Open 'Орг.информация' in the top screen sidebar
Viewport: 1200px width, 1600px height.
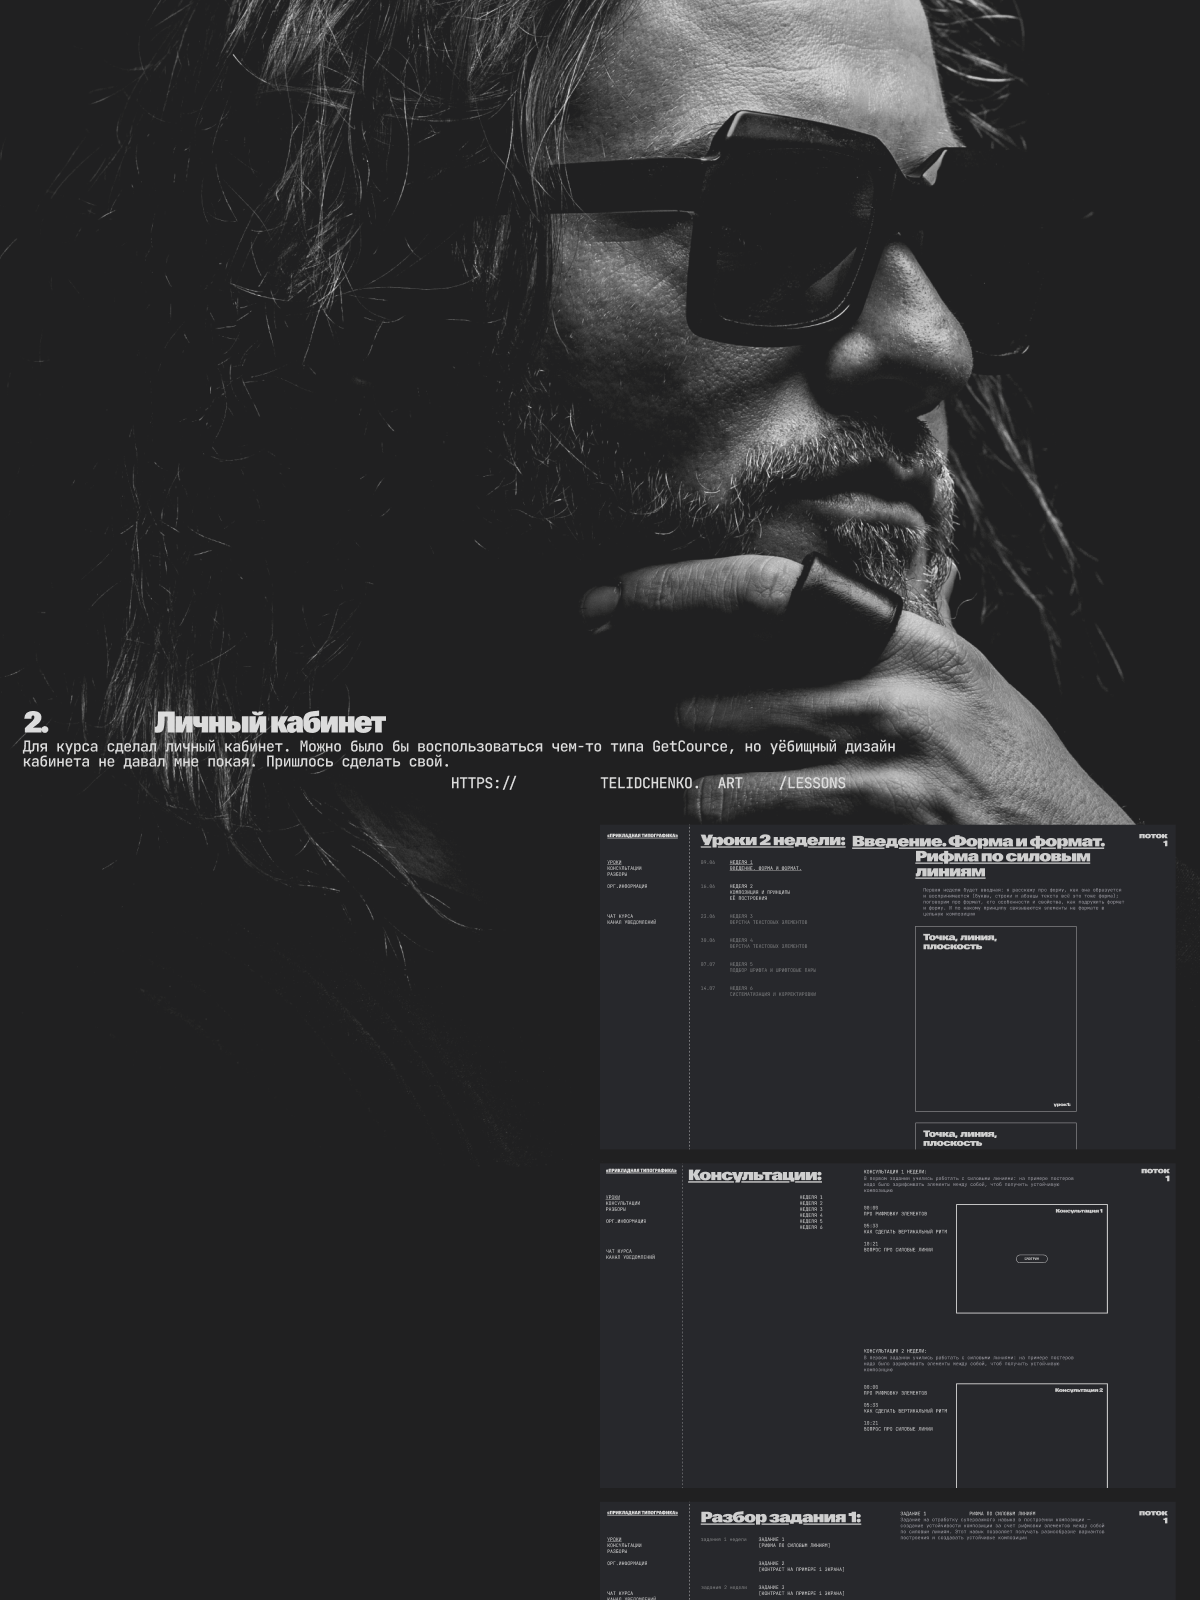click(x=626, y=886)
